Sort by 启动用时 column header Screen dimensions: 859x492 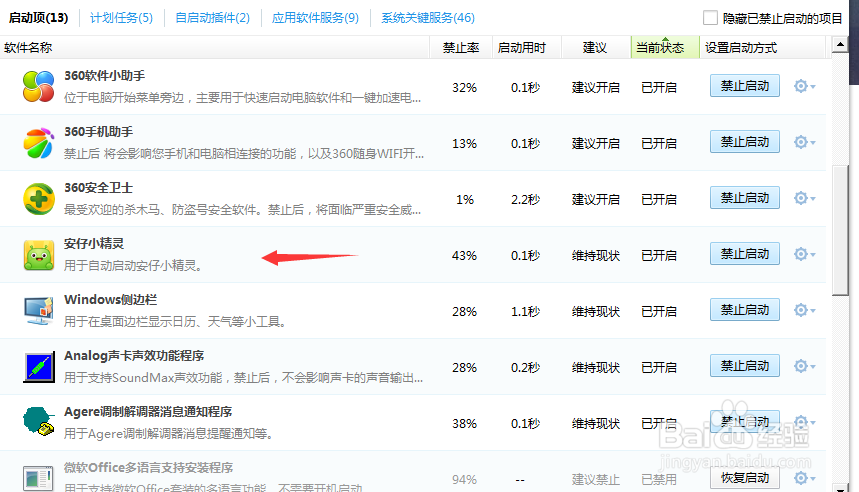tap(527, 48)
